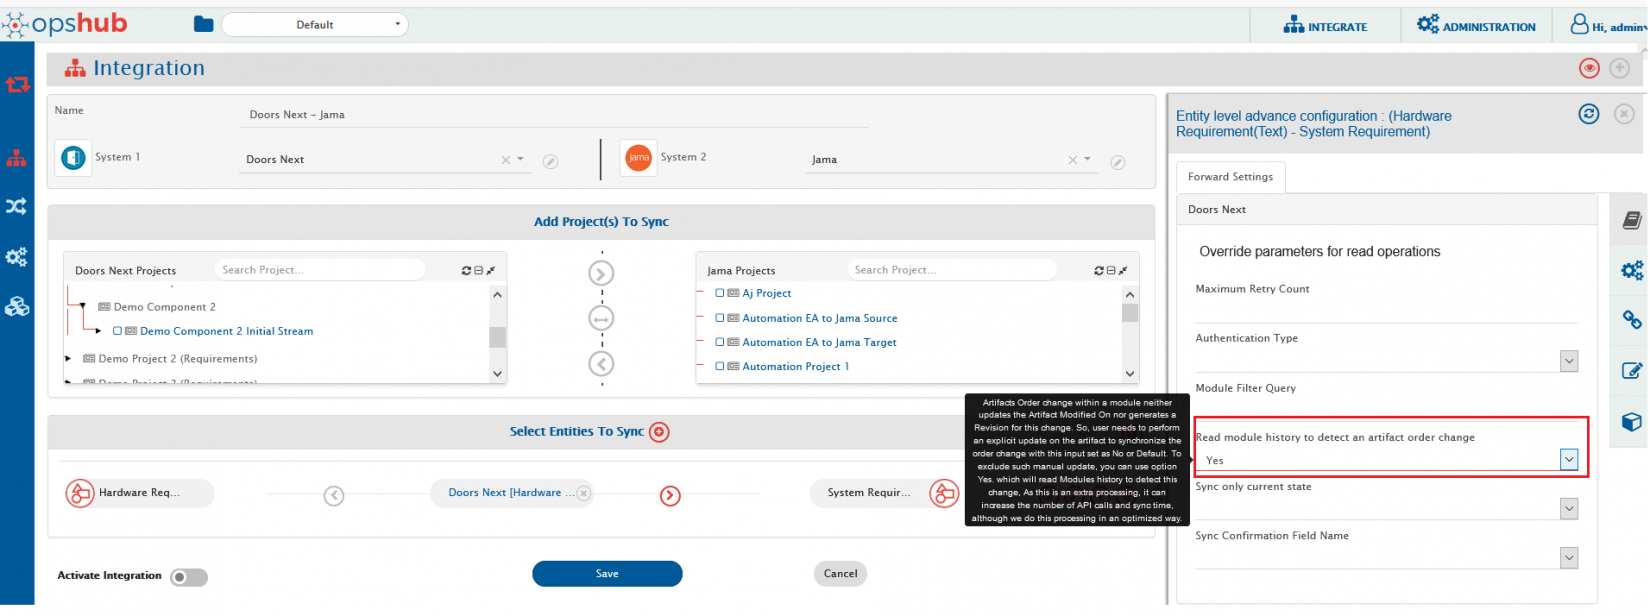Click the Doors Next Search Project field
Screen dimensions: 1650x616
318,270
